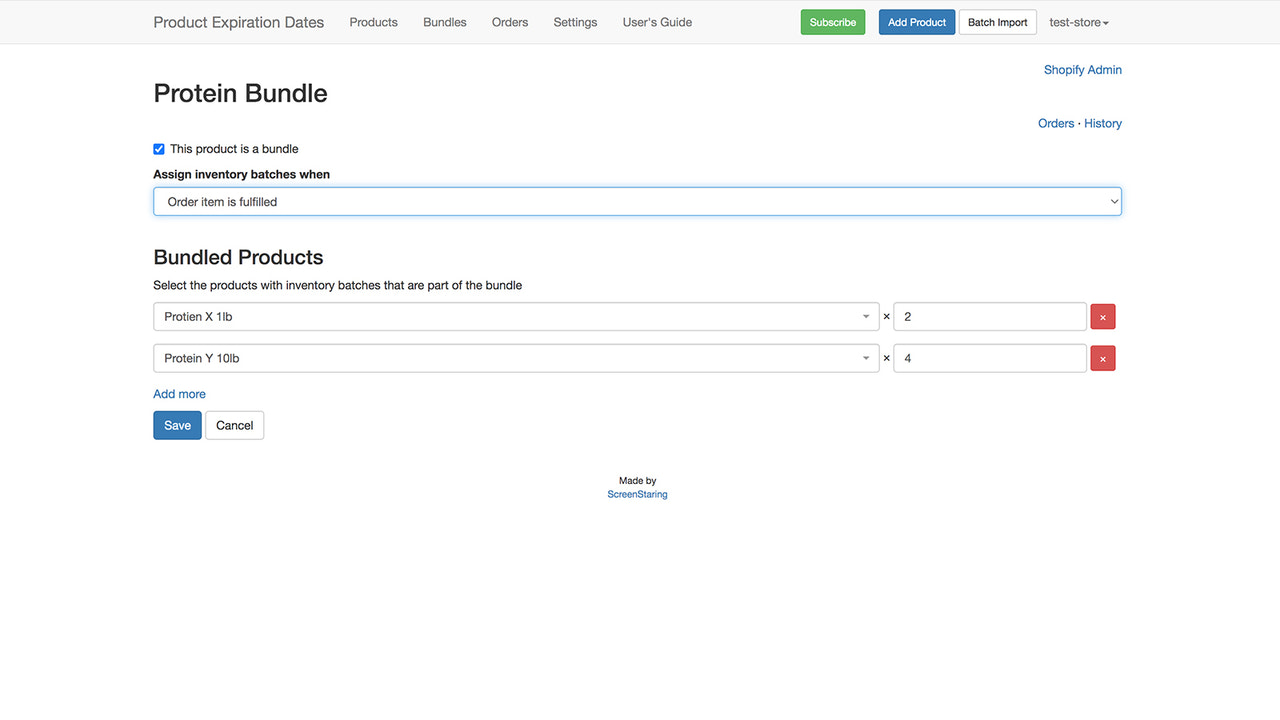The height and width of the screenshot is (720, 1280).
Task: Open the Protein Y 10lb product selector arrow
Action: [x=866, y=358]
